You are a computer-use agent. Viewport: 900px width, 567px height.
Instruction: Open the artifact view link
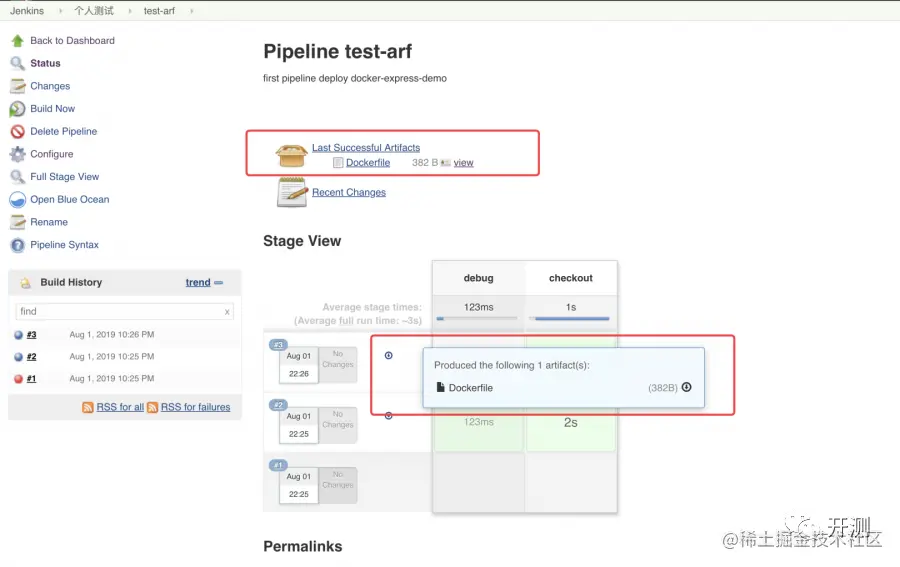pyautogui.click(x=463, y=163)
